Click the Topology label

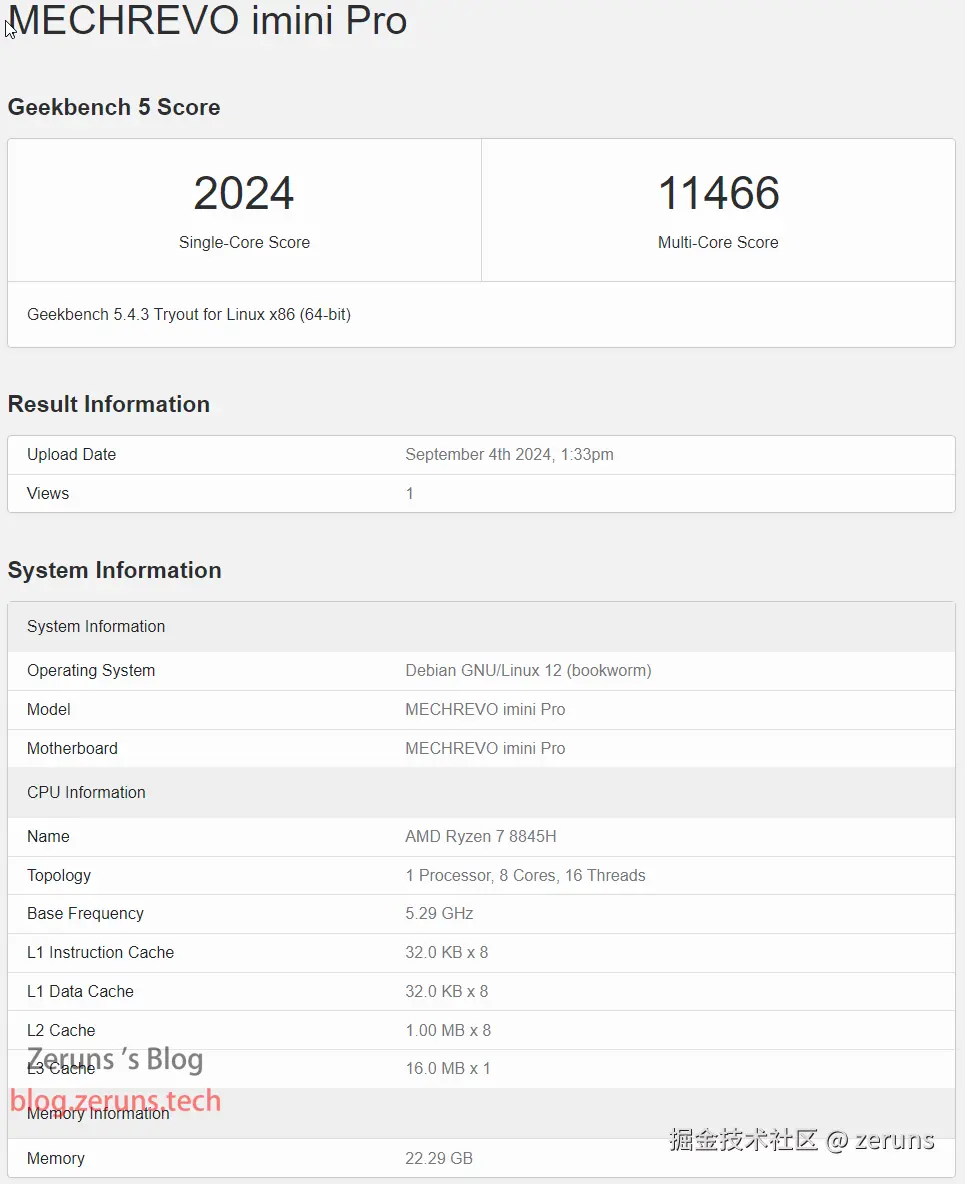coord(59,875)
